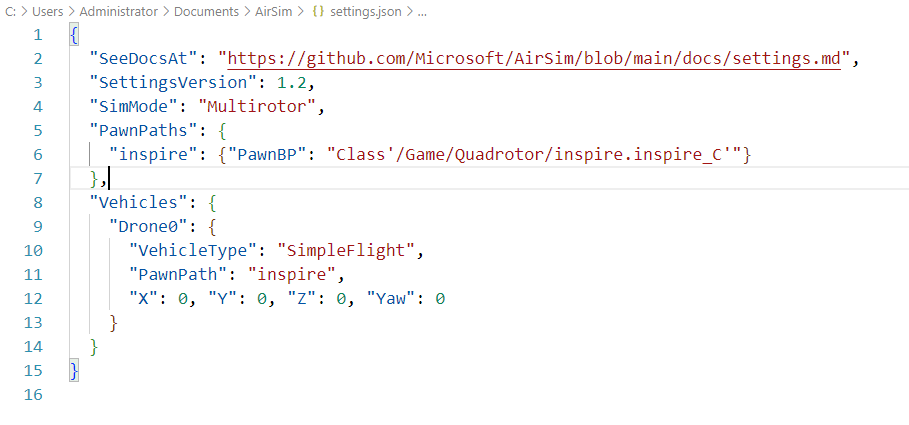This screenshot has width=909, height=425.
Task: Open the C: drive breadcrumb
Action: (x=9, y=12)
